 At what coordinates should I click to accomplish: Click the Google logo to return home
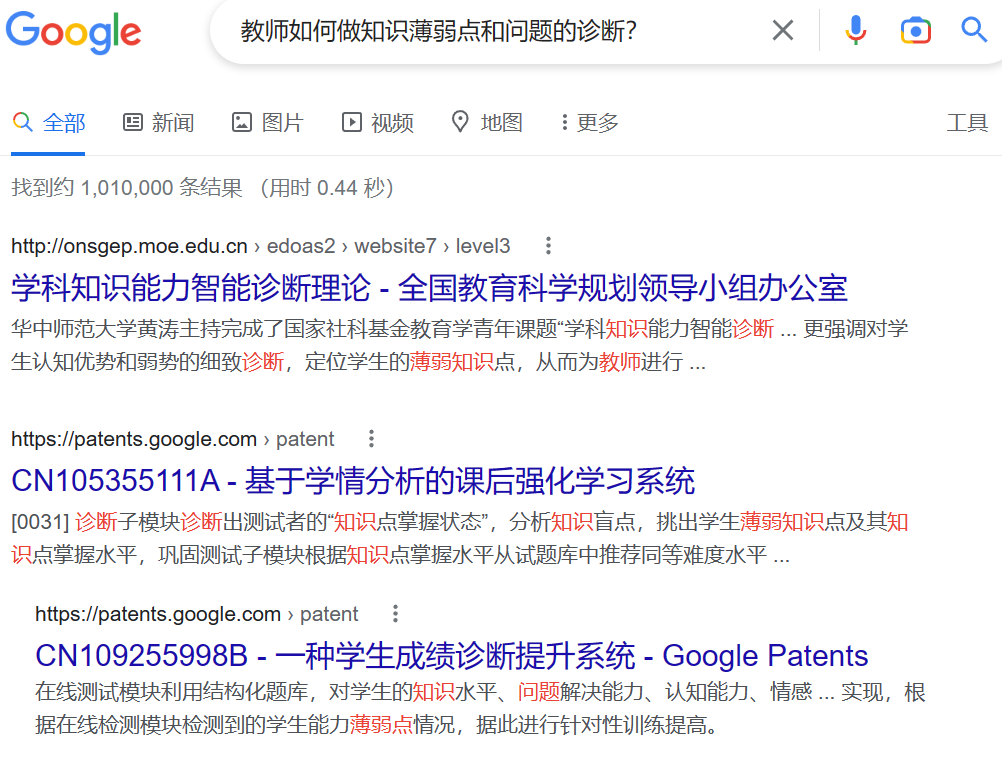73,32
